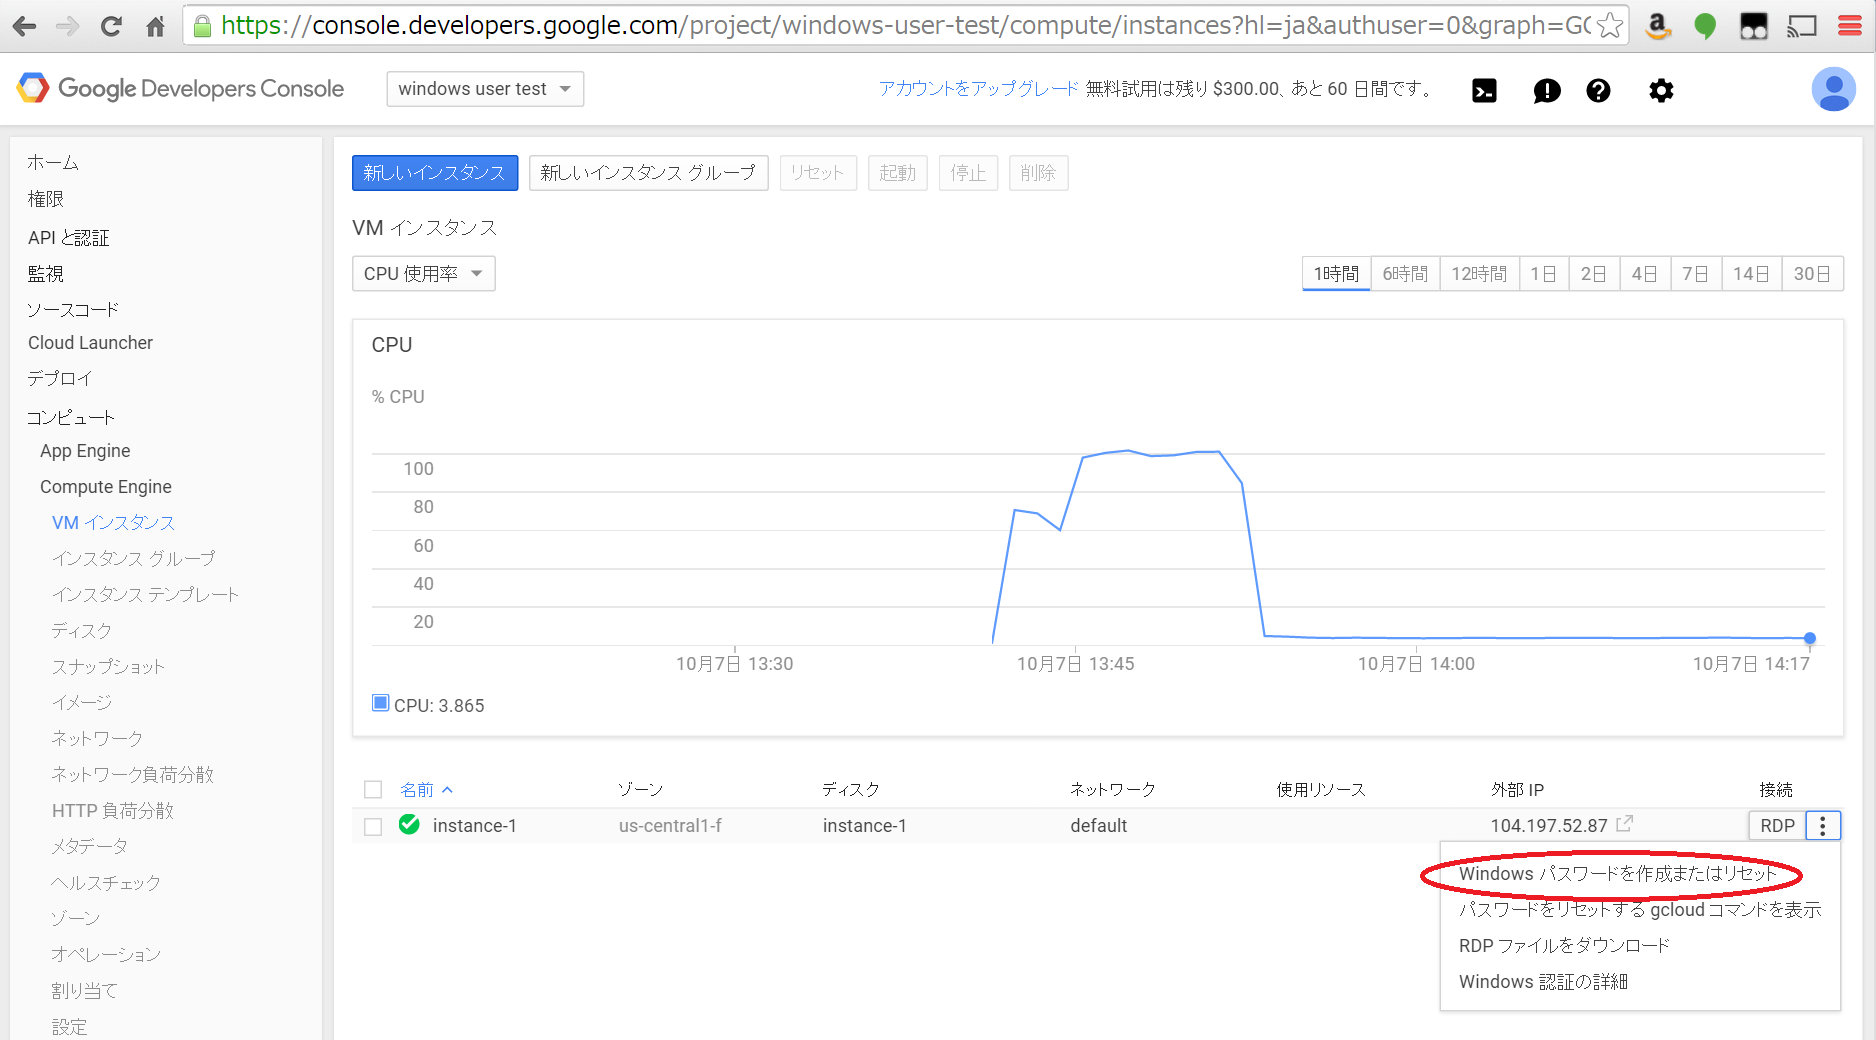The image size is (1876, 1040).
Task: Activate the Cloud Shell terminal icon
Action: tap(1484, 91)
